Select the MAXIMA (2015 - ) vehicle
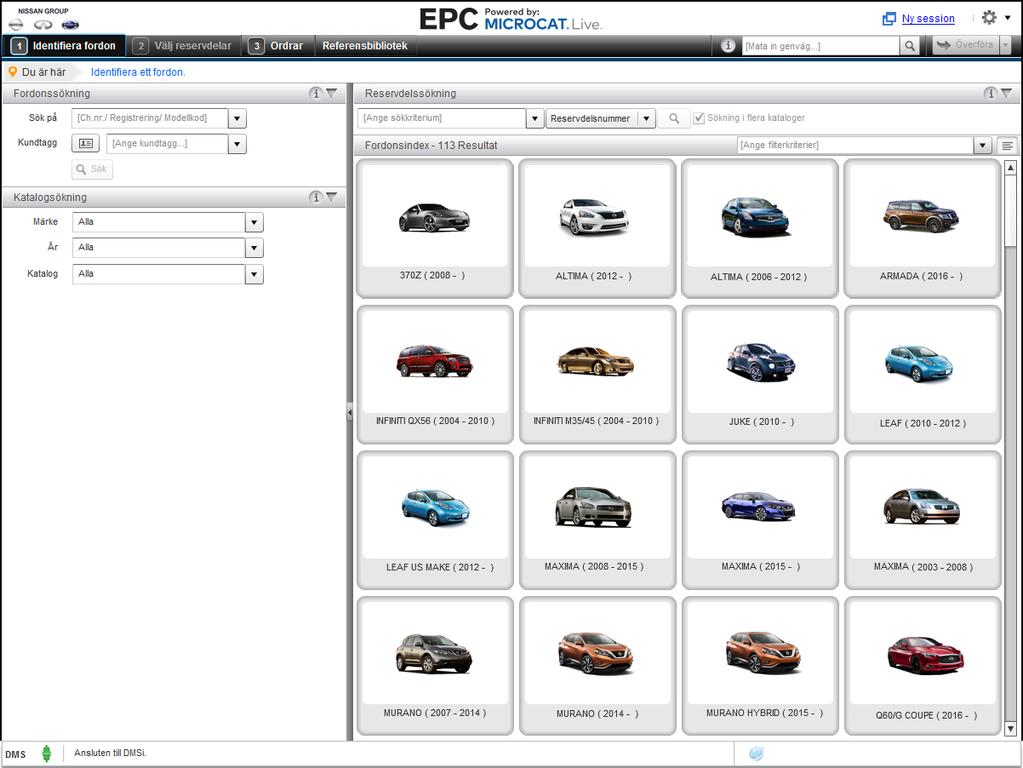Viewport: 1023px width, 768px height. (760, 520)
